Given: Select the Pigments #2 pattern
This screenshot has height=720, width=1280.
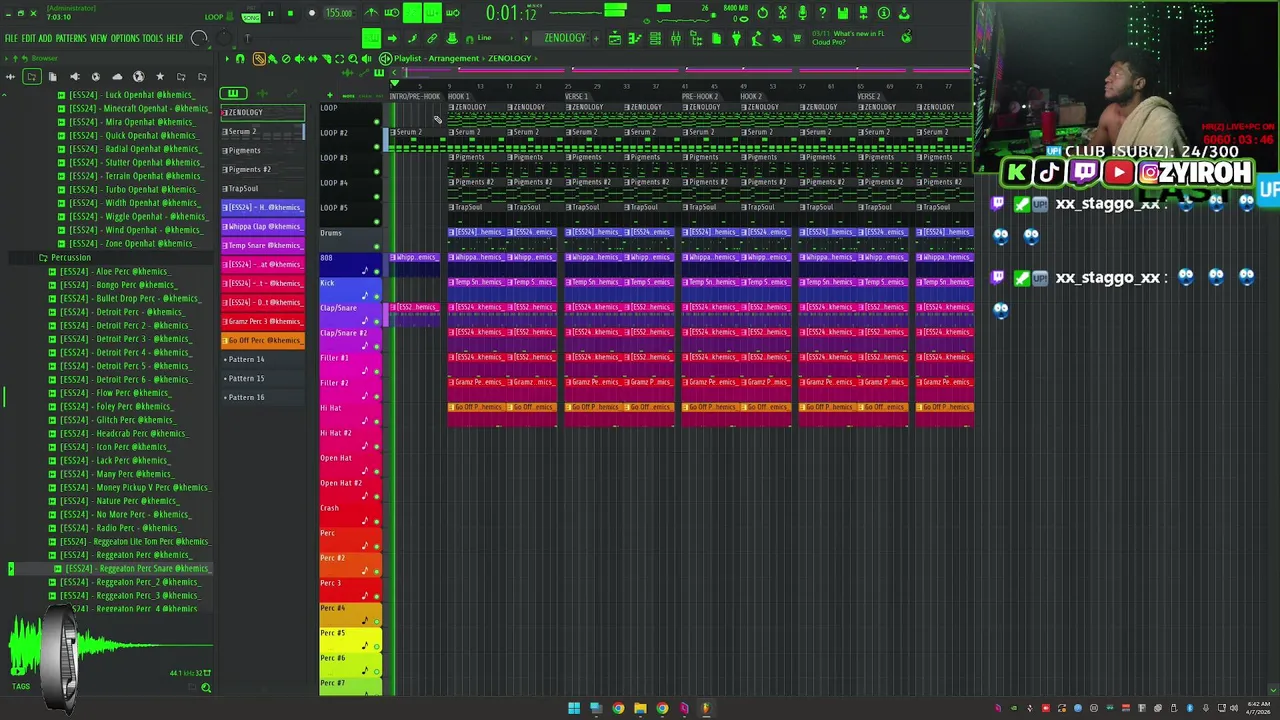Looking at the screenshot, I should click(x=262, y=169).
